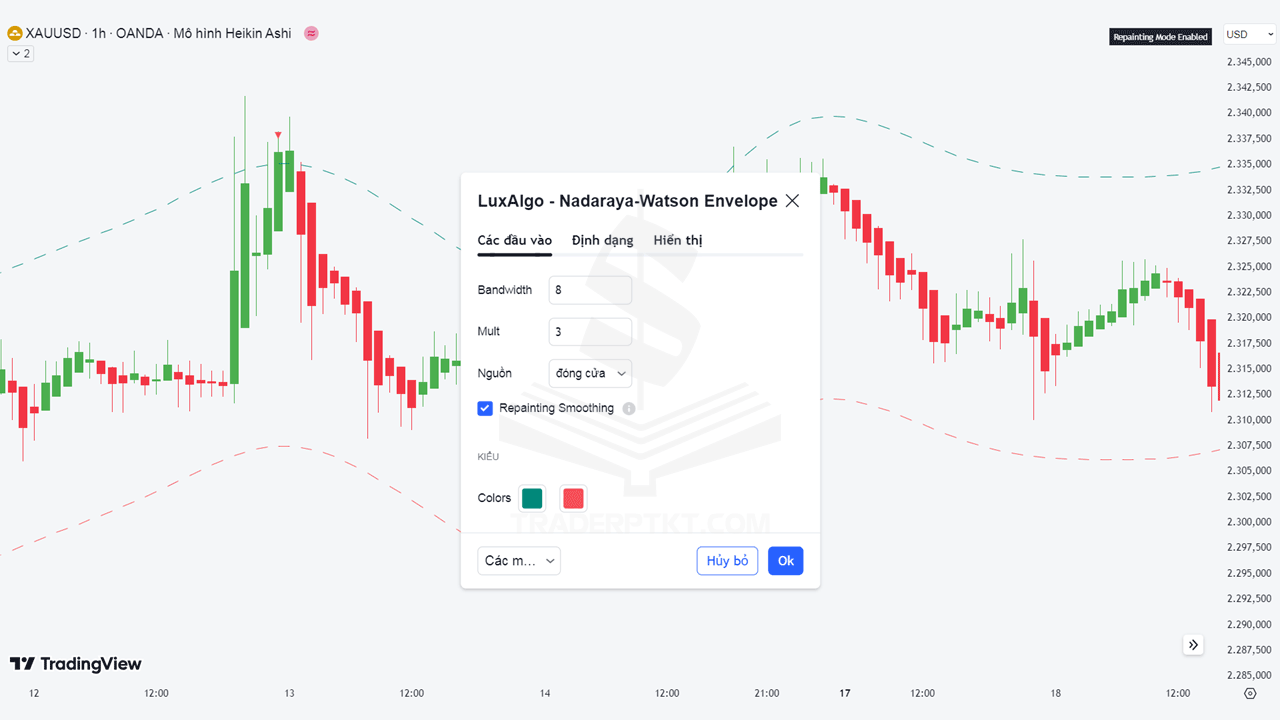The width and height of the screenshot is (1280, 720).
Task: Open the red color swatch
Action: coord(573,498)
